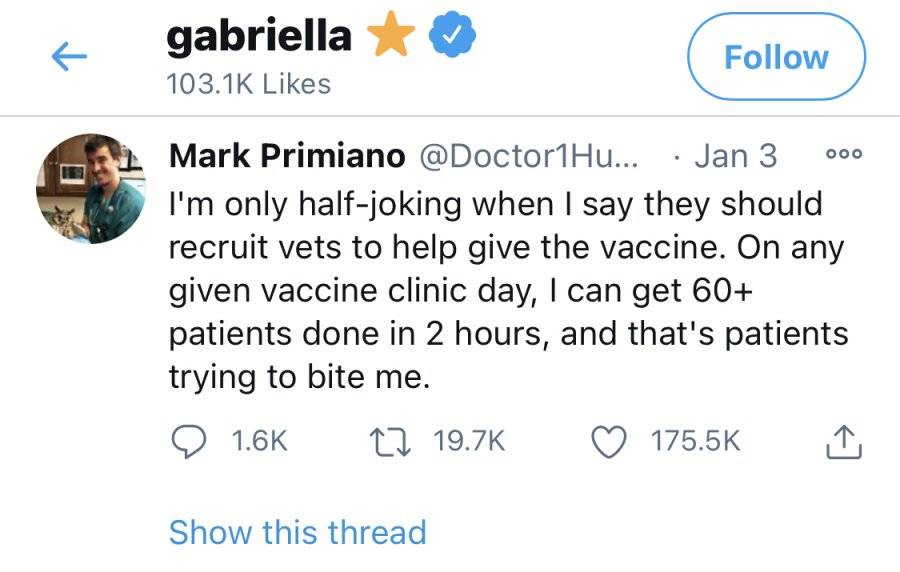Screen dimensions: 900x572
Task: Open the @Doctor1Hu... handle
Action: 529,156
